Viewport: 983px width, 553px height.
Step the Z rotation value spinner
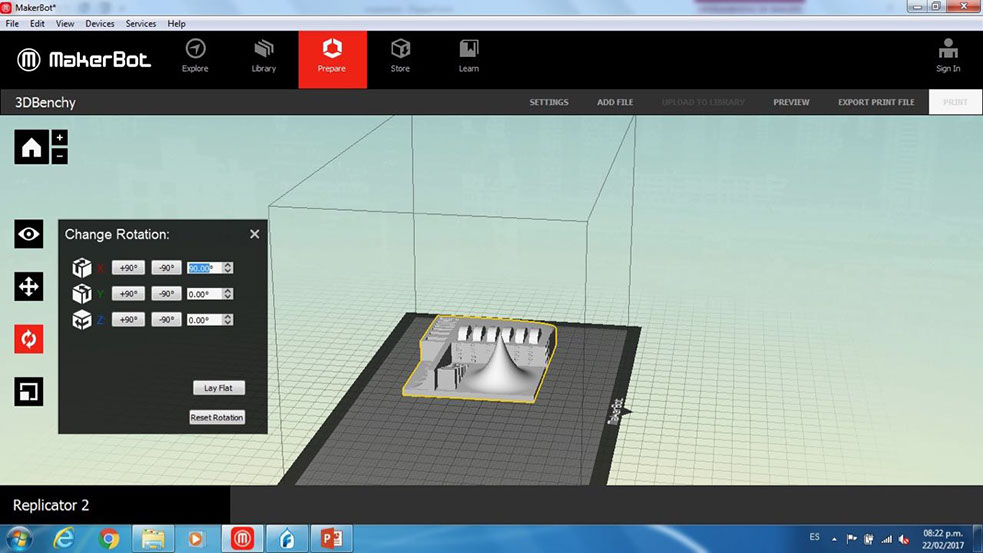point(228,320)
